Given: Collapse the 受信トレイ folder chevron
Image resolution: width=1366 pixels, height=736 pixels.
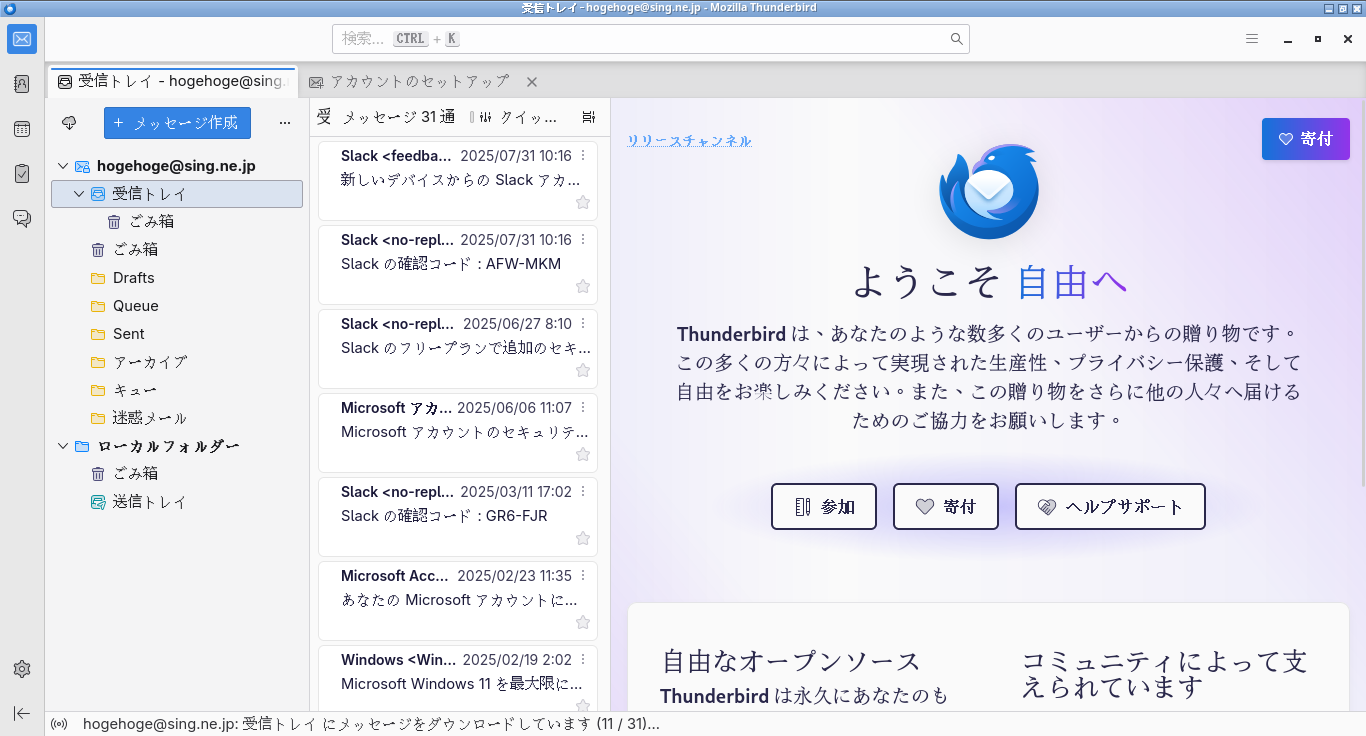Looking at the screenshot, I should (79, 194).
